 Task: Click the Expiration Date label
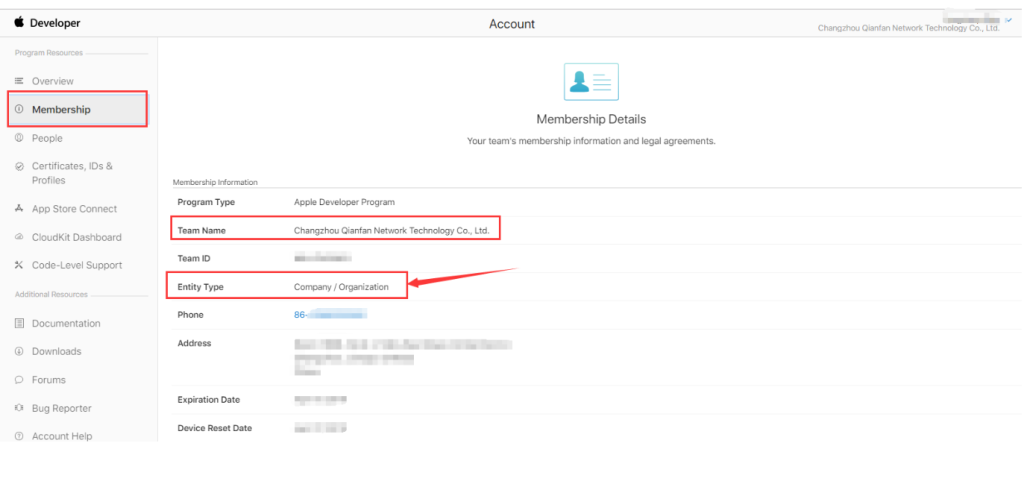pyautogui.click(x=209, y=400)
